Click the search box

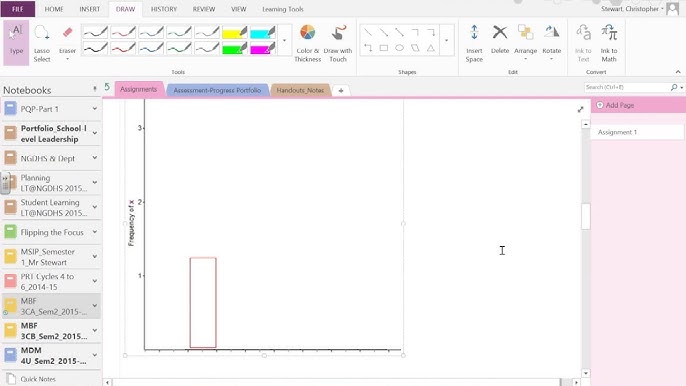coord(626,87)
